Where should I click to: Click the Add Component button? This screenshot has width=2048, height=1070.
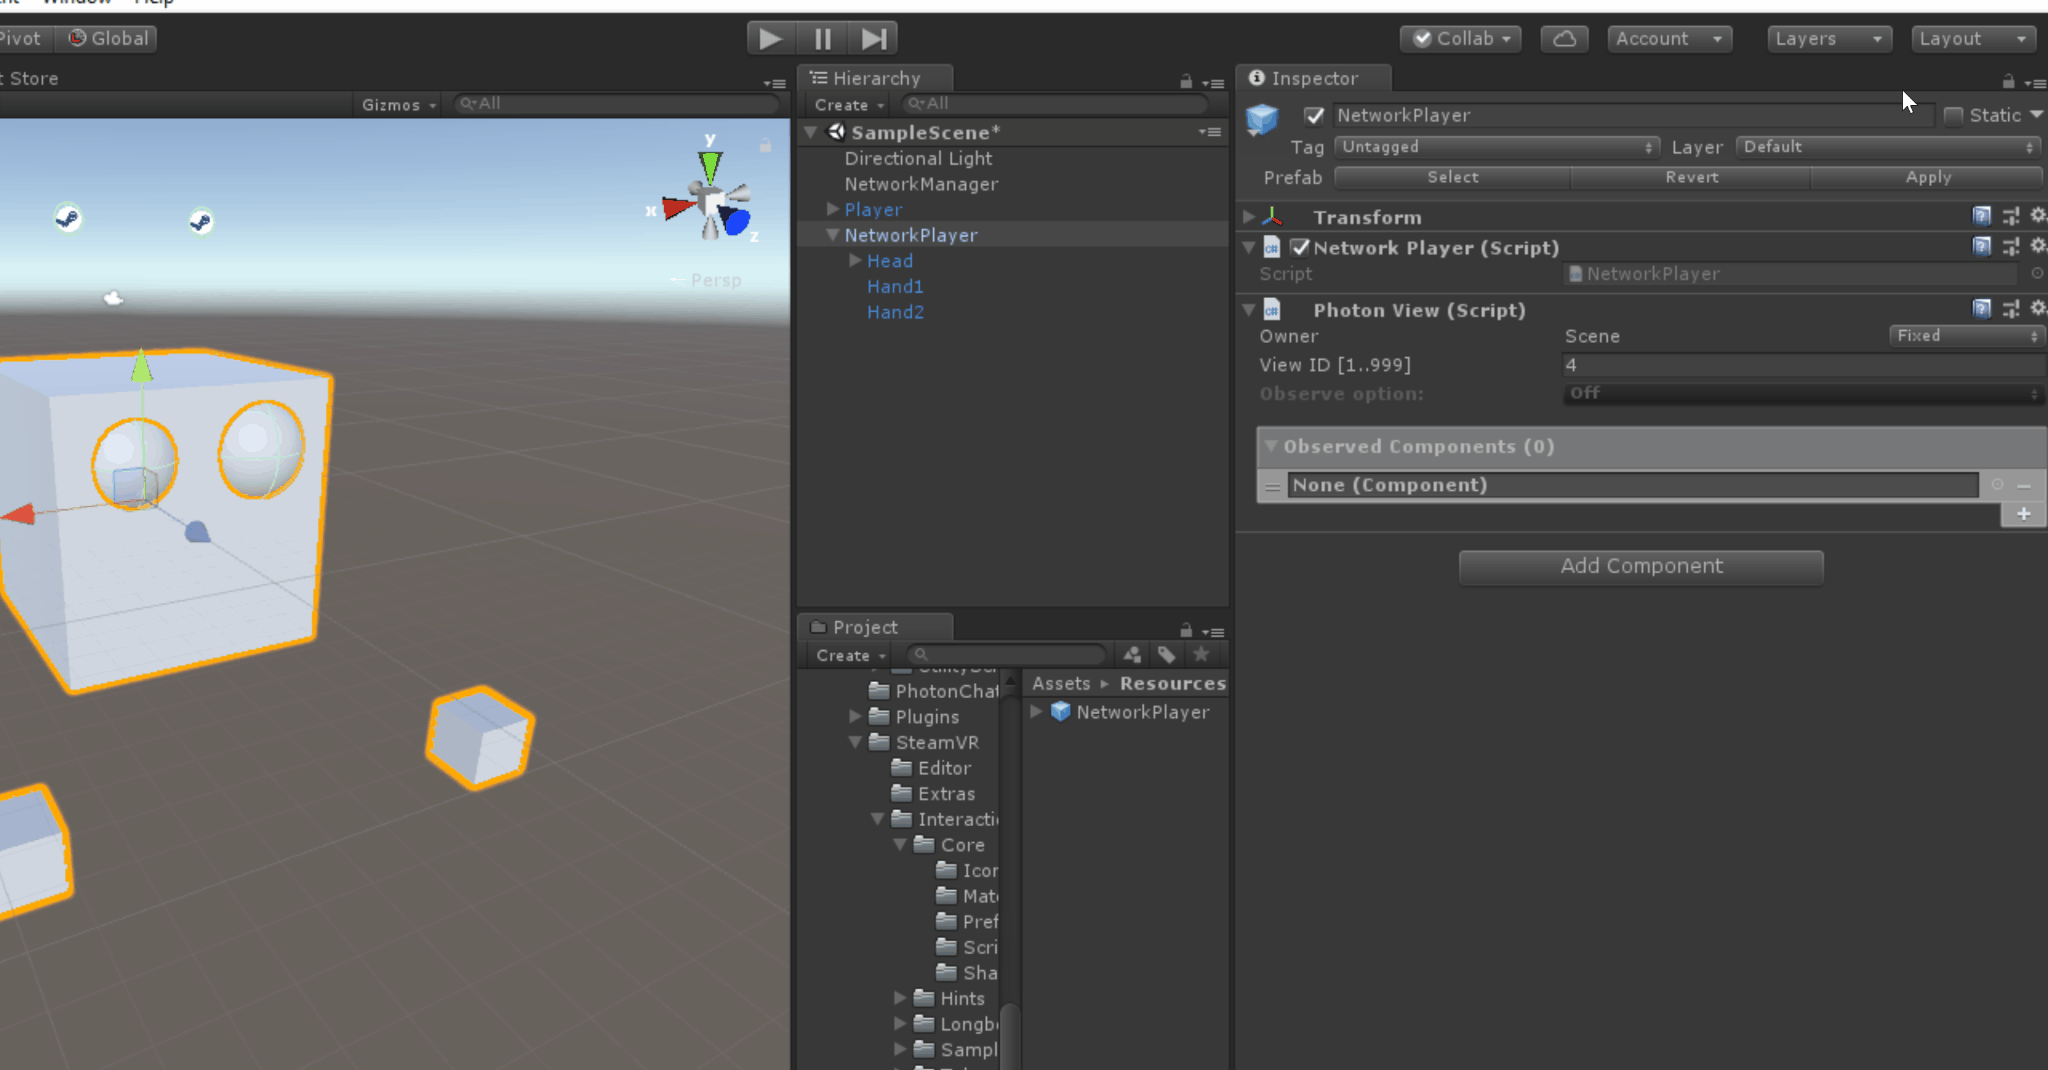point(1641,567)
